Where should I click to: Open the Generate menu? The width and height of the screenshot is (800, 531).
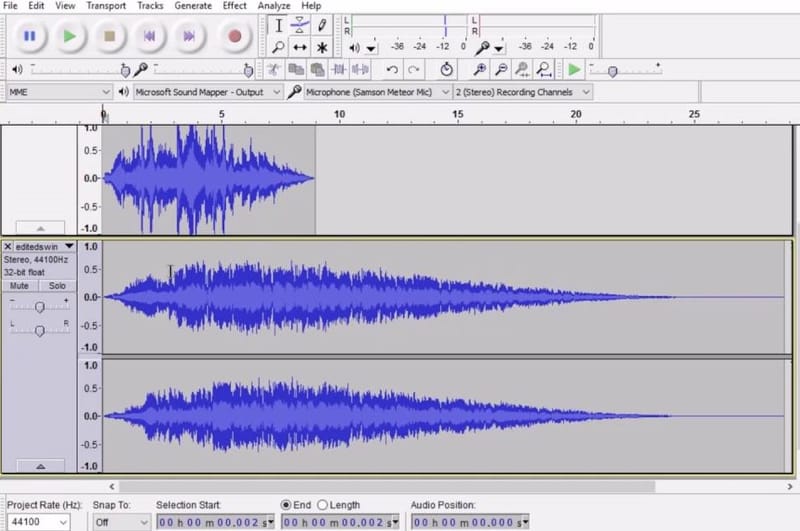tap(193, 6)
